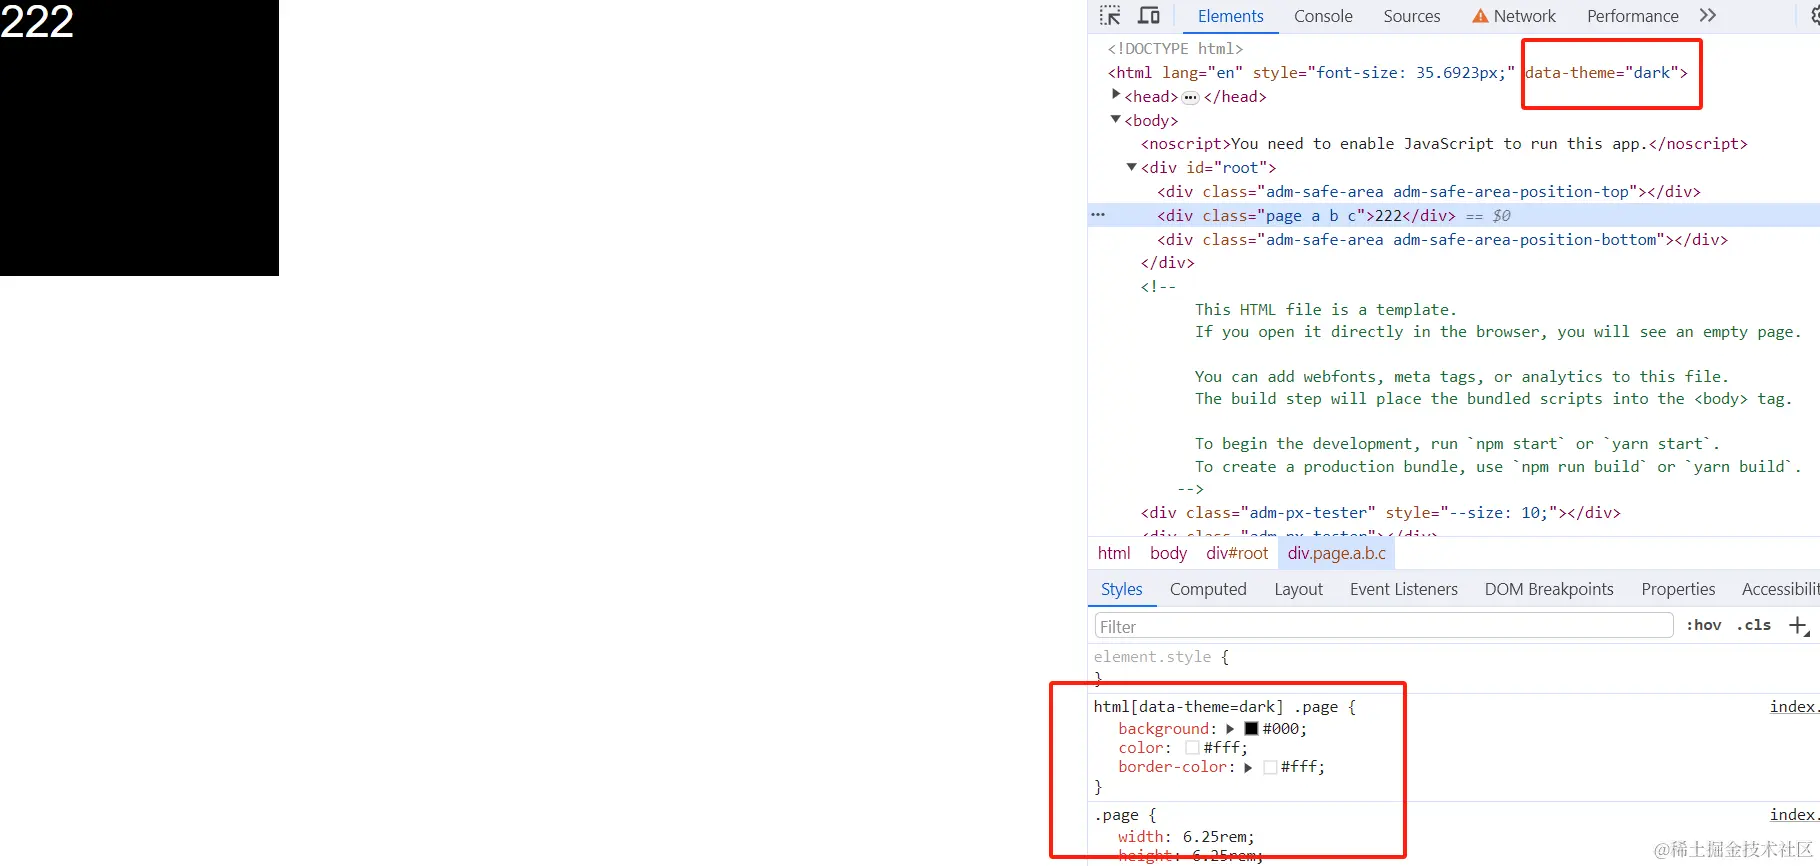Expand collapsed head content ellipsis
Viewport: 1820px width, 866px height.
[1190, 97]
